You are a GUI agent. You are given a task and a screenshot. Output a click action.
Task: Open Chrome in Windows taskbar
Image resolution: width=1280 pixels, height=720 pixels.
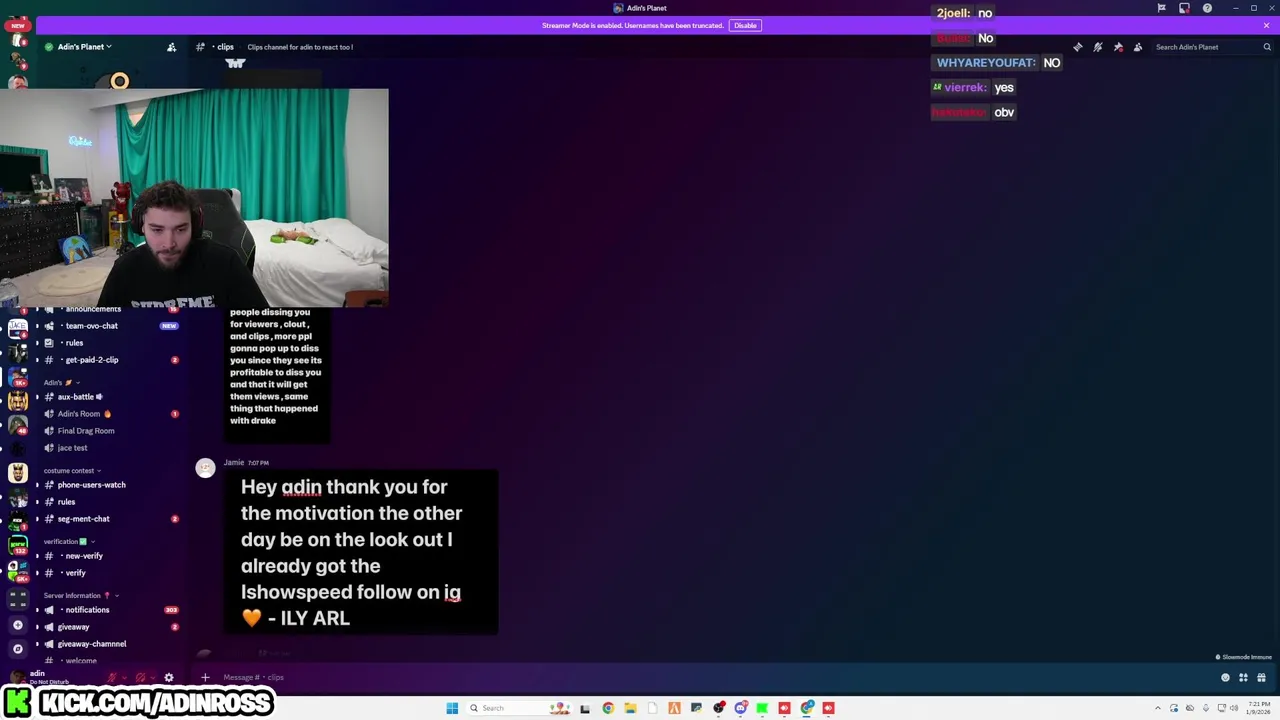tap(608, 708)
